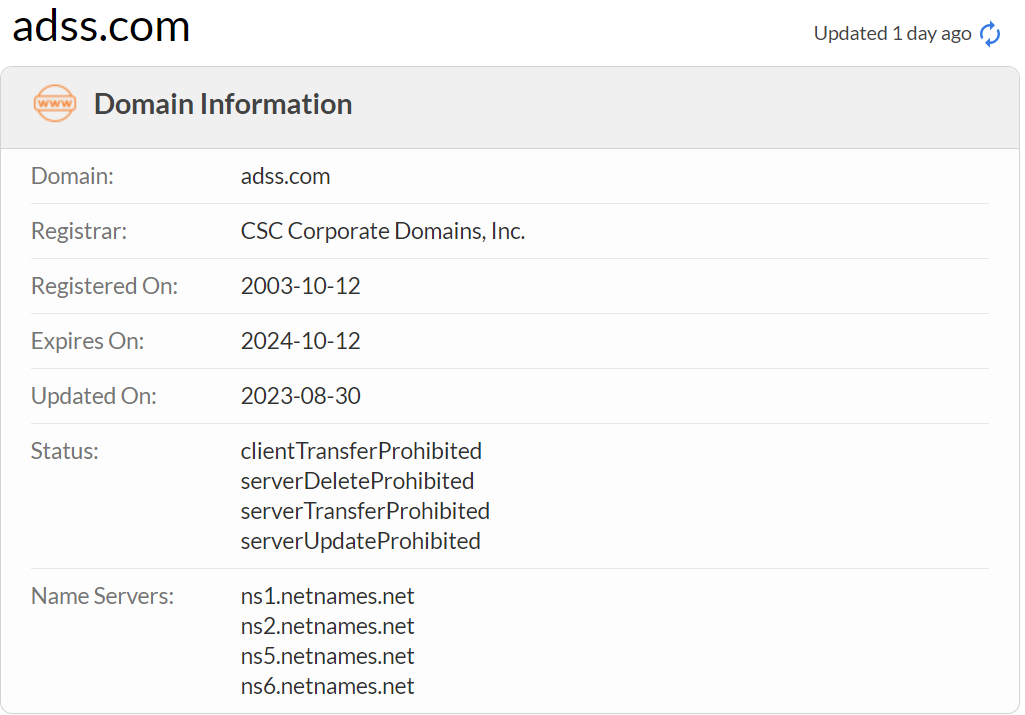This screenshot has height=715, width=1025.
Task: Click name server ns1.netnames.net
Action: [327, 597]
